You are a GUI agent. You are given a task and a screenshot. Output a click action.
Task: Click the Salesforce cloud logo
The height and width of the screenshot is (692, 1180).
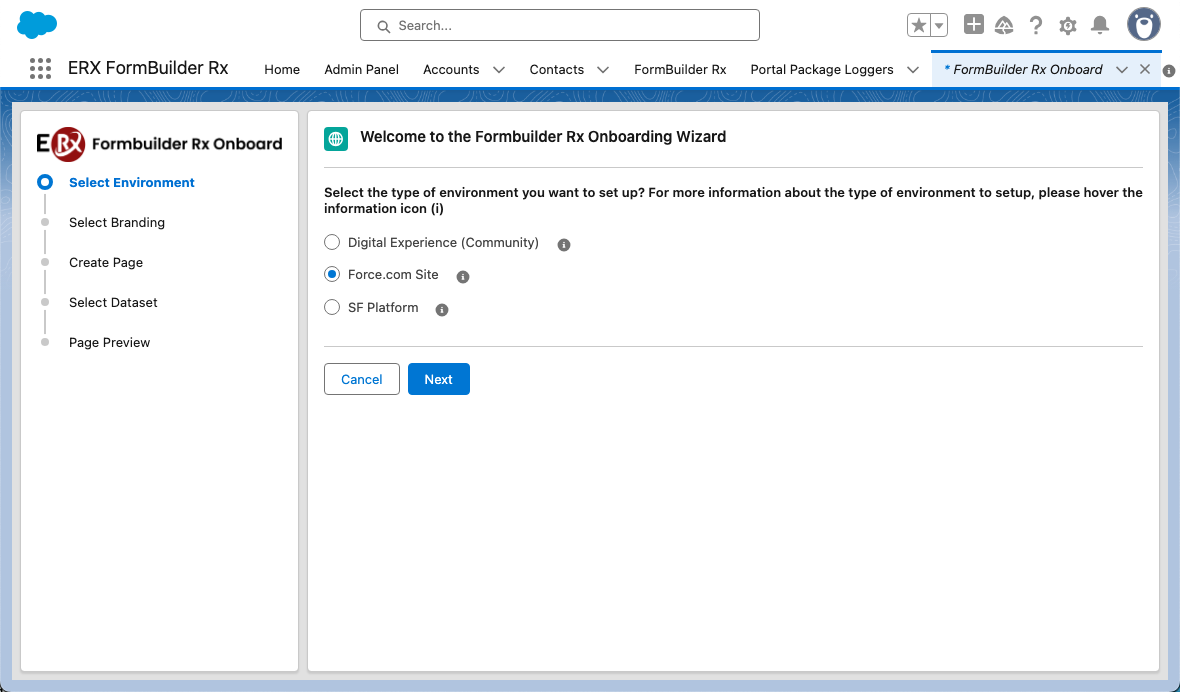[37, 25]
